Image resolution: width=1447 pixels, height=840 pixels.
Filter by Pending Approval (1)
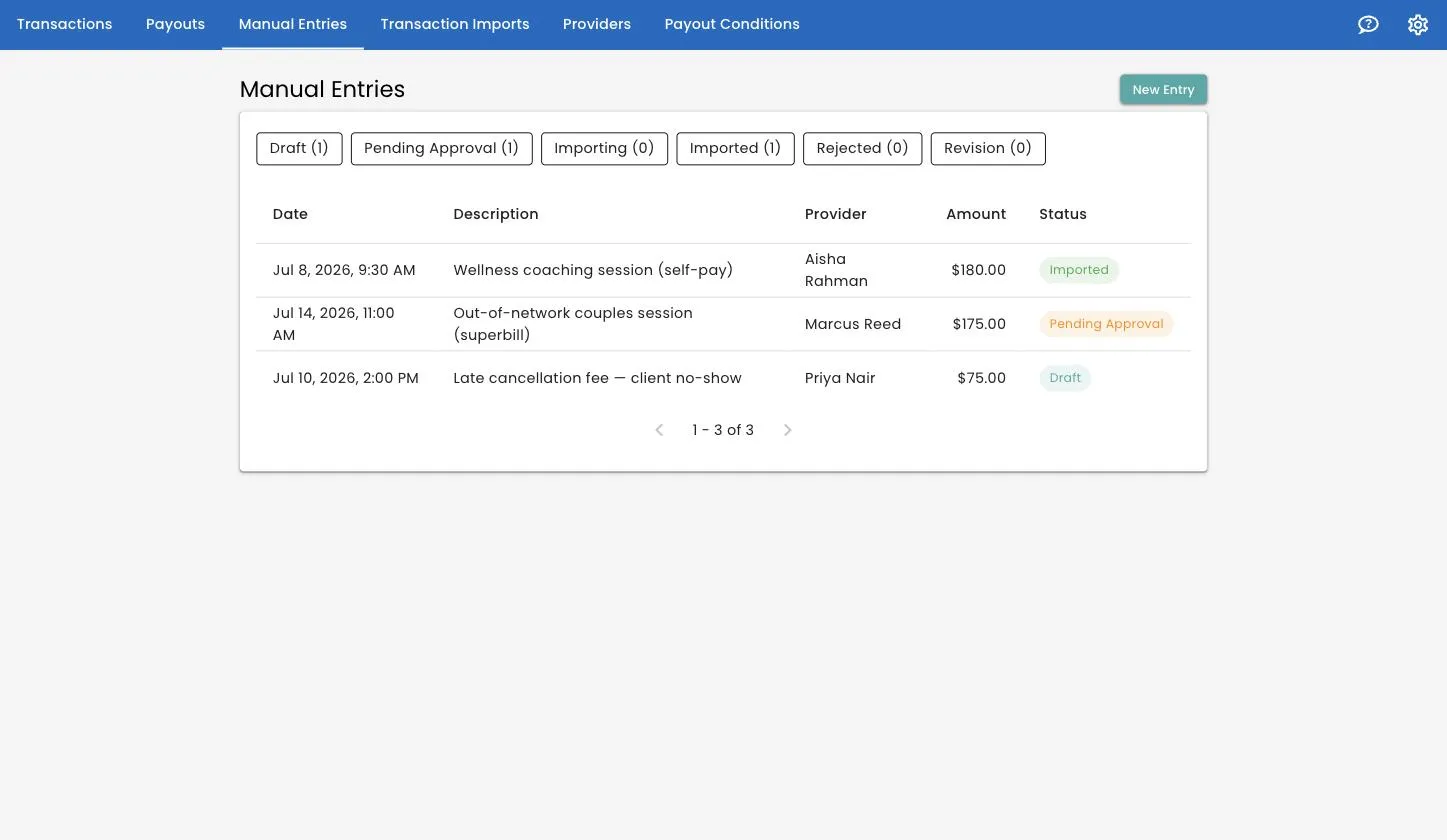click(x=441, y=148)
